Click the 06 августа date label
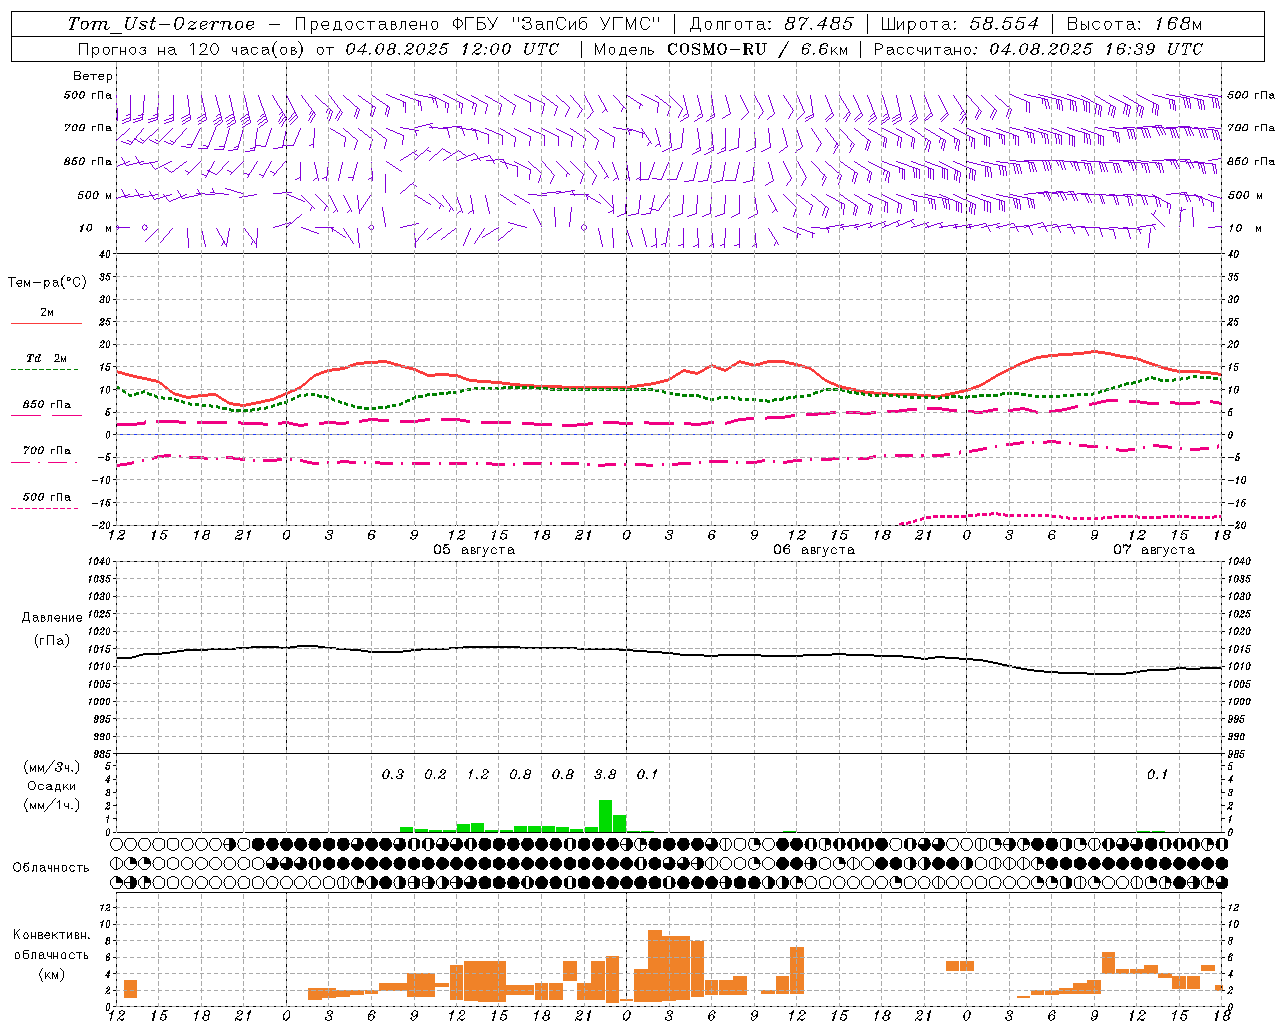Viewport: 1280px width, 1024px height. coord(813,550)
